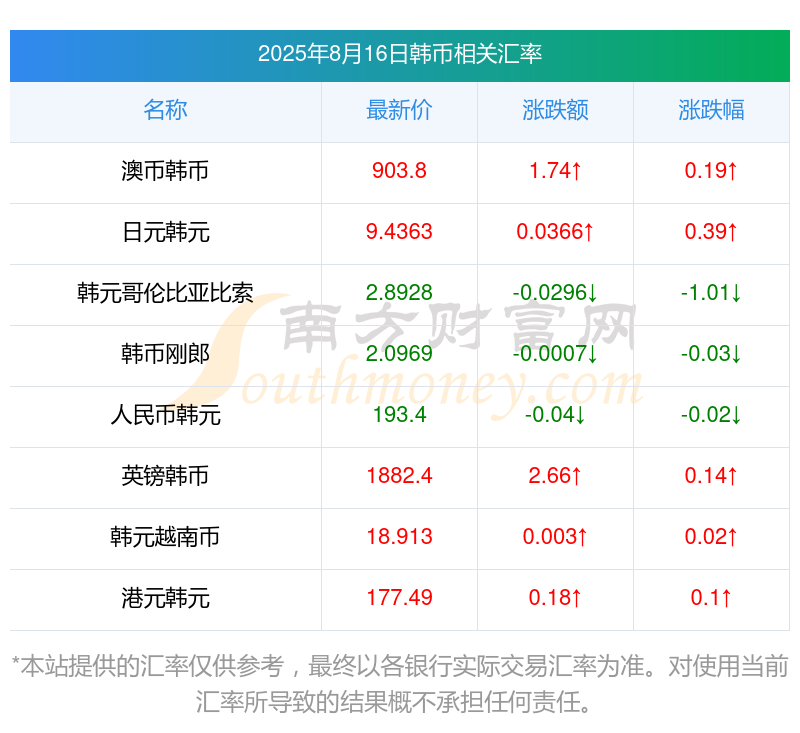Click the price 177.49

click(399, 598)
